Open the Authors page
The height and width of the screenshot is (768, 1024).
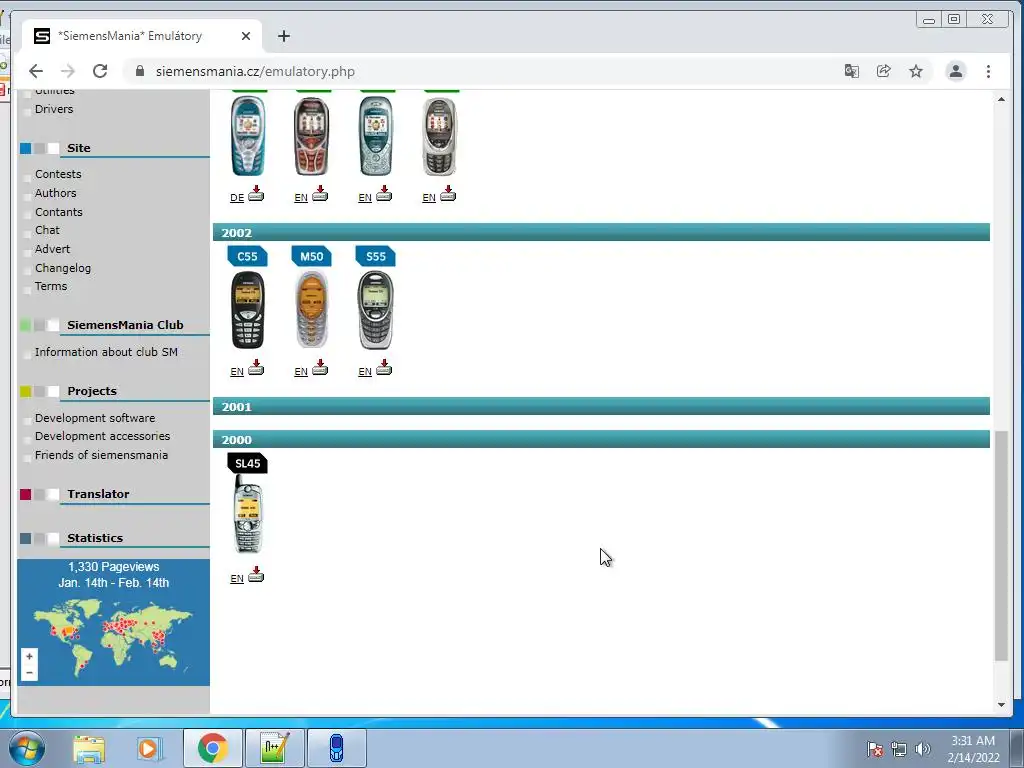(56, 193)
